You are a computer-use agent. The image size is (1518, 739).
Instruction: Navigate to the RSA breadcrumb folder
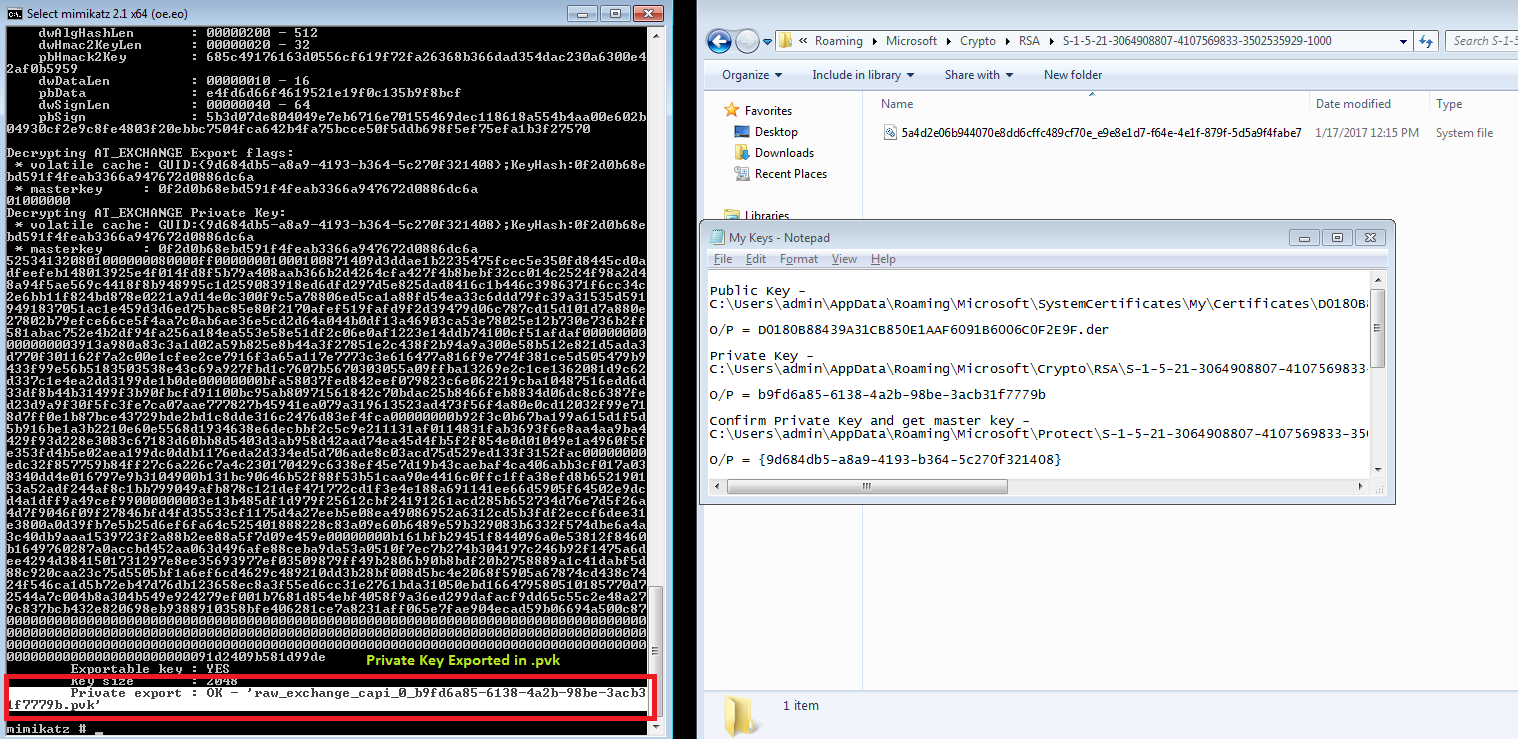pos(1027,41)
